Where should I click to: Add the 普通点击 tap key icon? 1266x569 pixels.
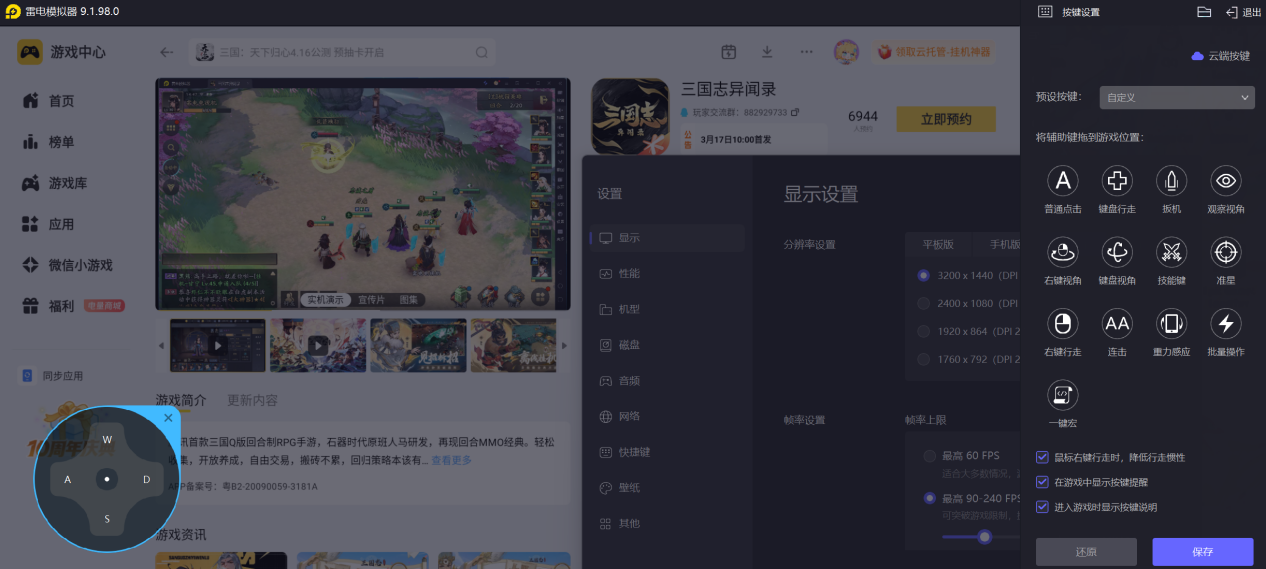coord(1062,181)
